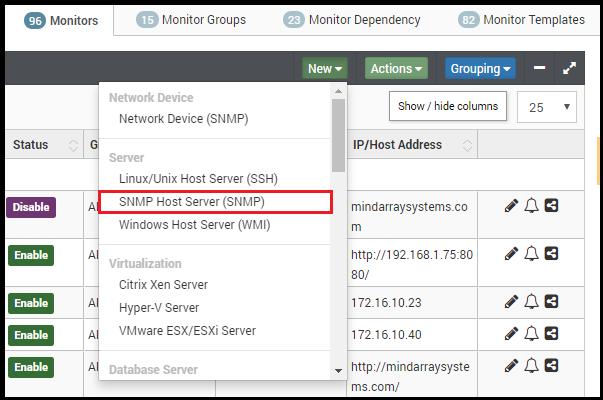Click the Show / hide columns button
This screenshot has width=603, height=400.
(x=448, y=106)
